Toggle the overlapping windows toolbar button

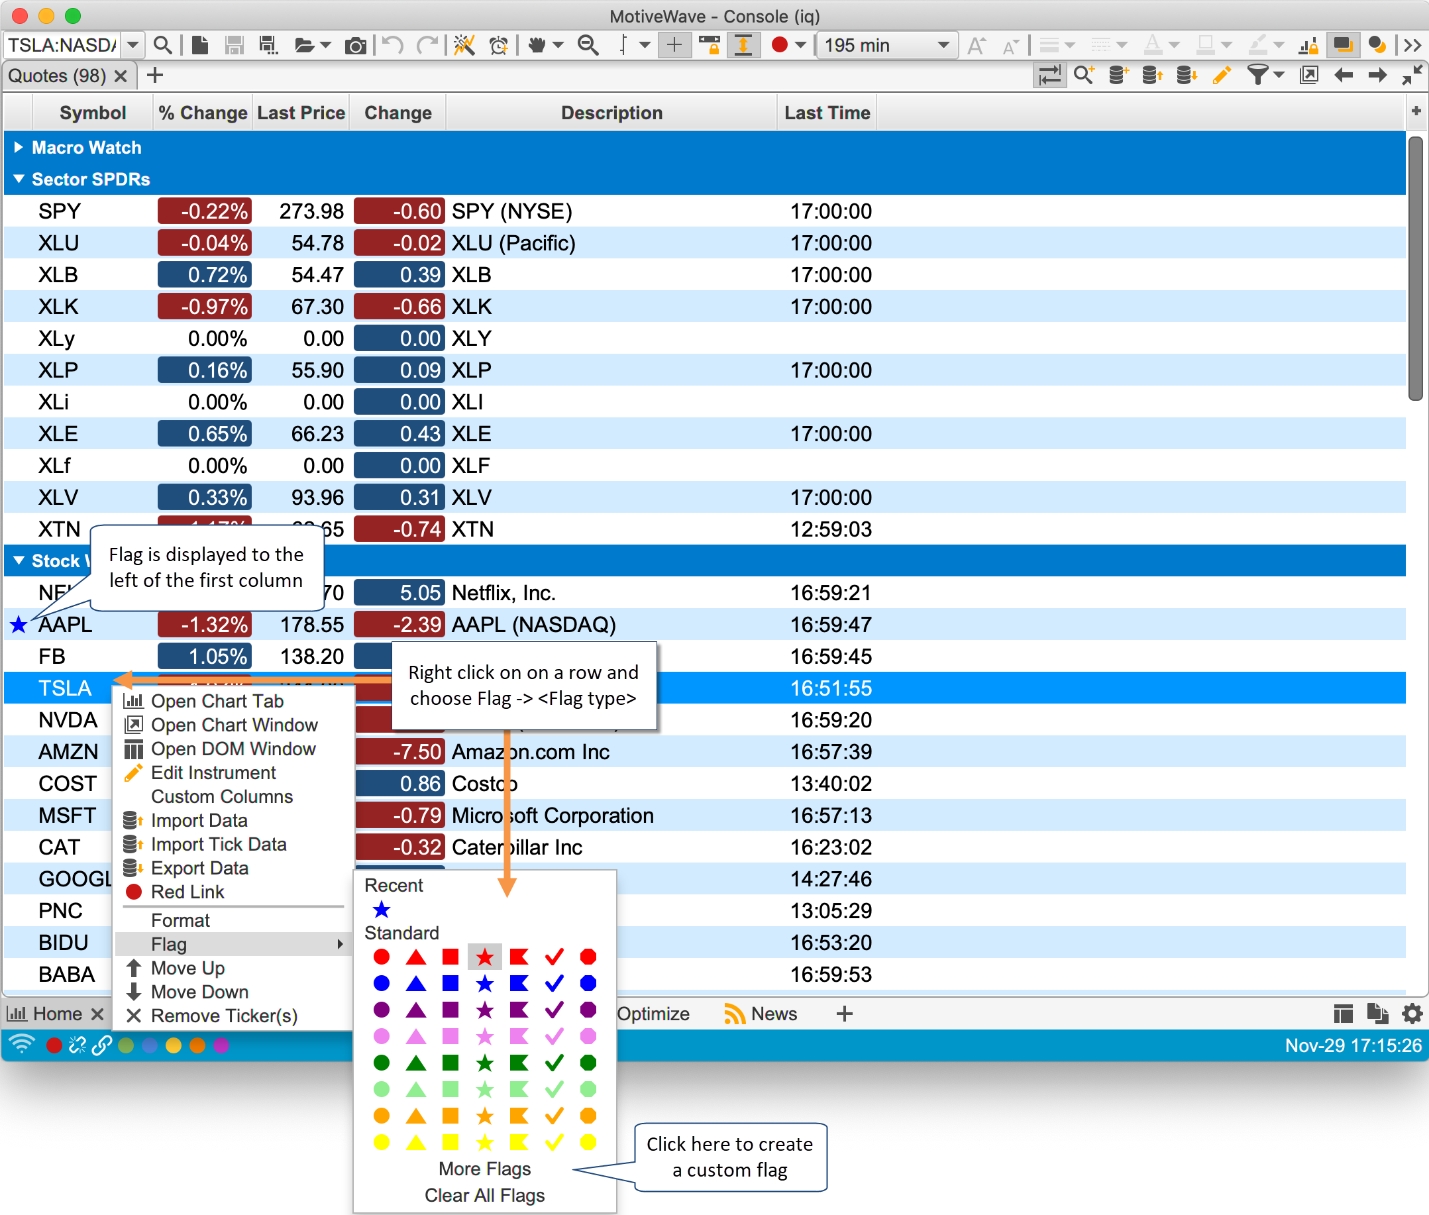(1343, 45)
